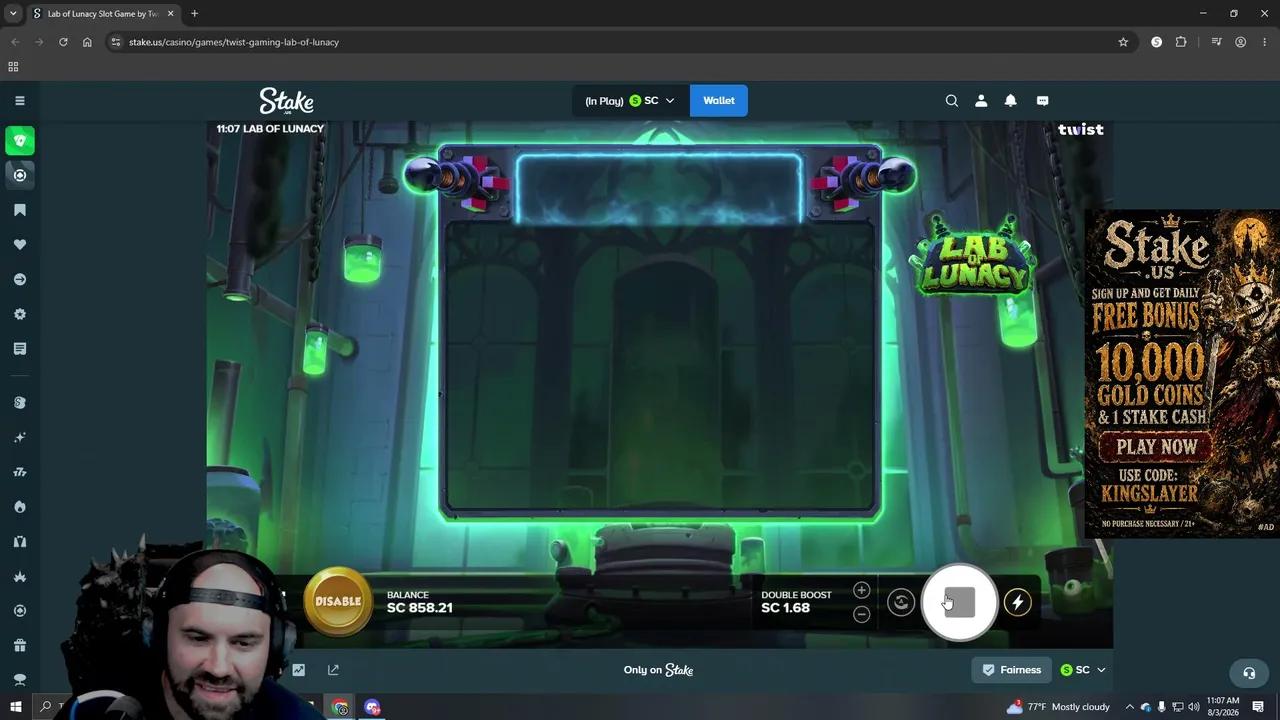Open the Chrome apps grid in bookmarks bar

point(13,67)
